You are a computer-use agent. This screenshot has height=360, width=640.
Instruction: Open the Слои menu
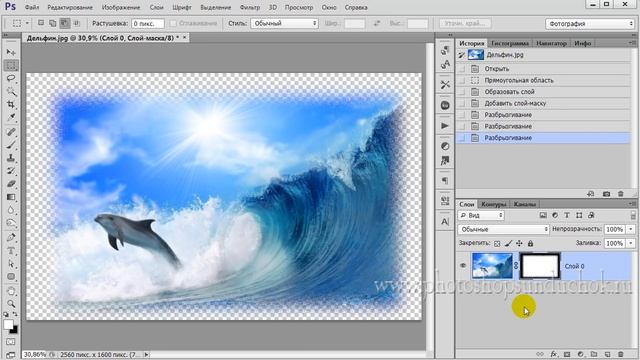point(156,7)
